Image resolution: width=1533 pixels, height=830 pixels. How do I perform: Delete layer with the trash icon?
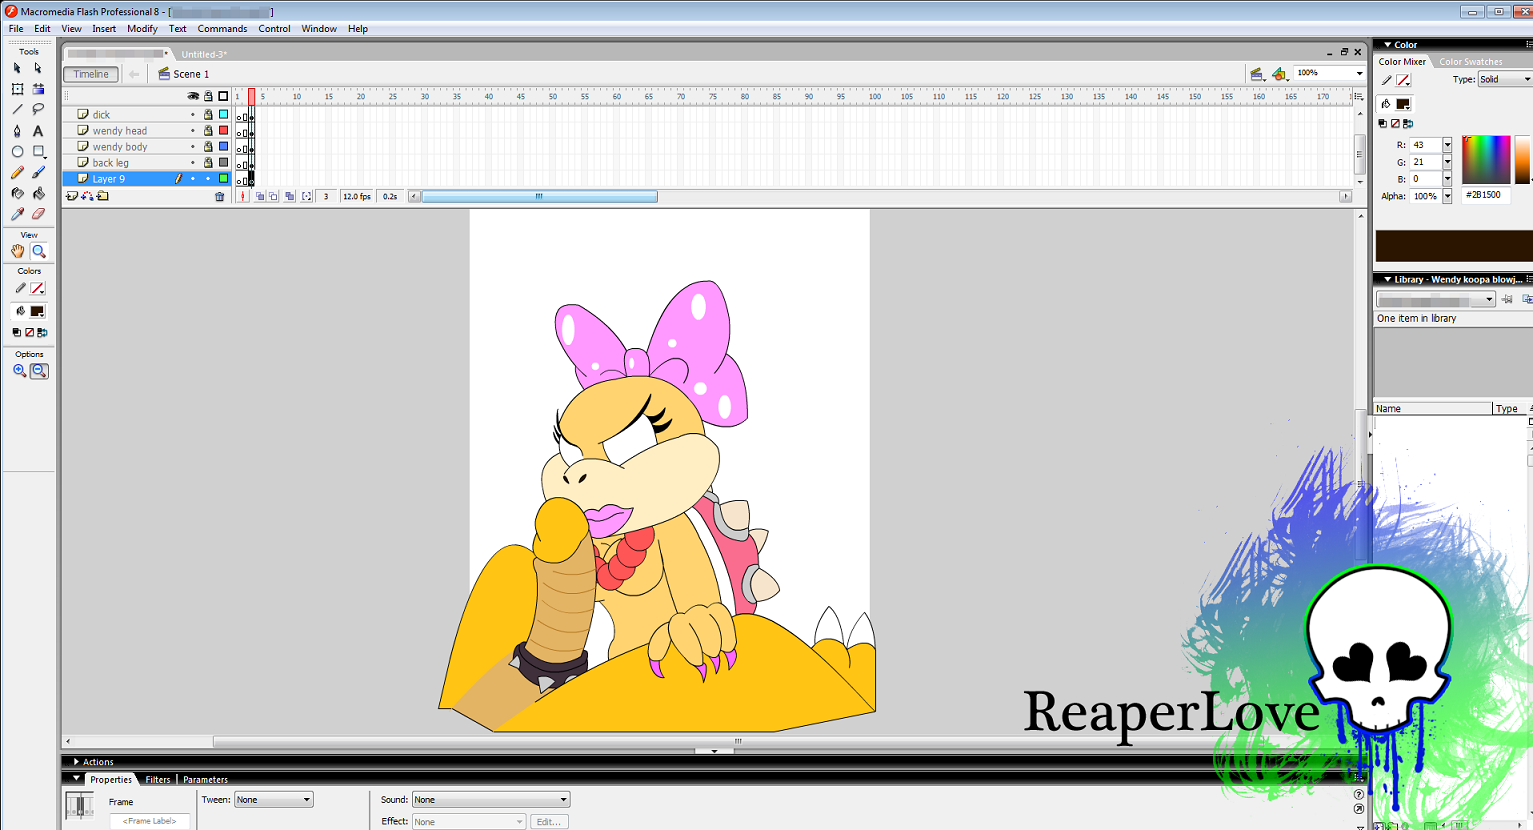(x=220, y=197)
